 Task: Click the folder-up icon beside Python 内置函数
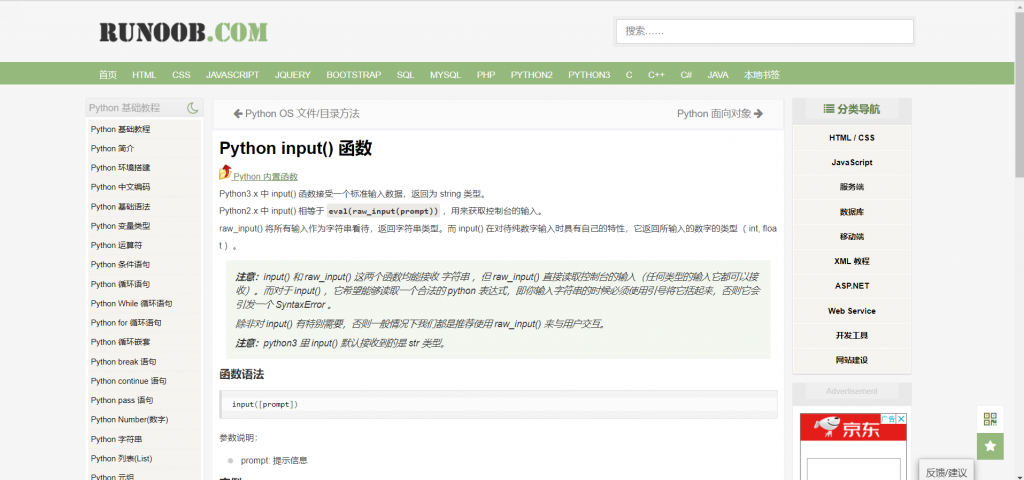coord(225,174)
